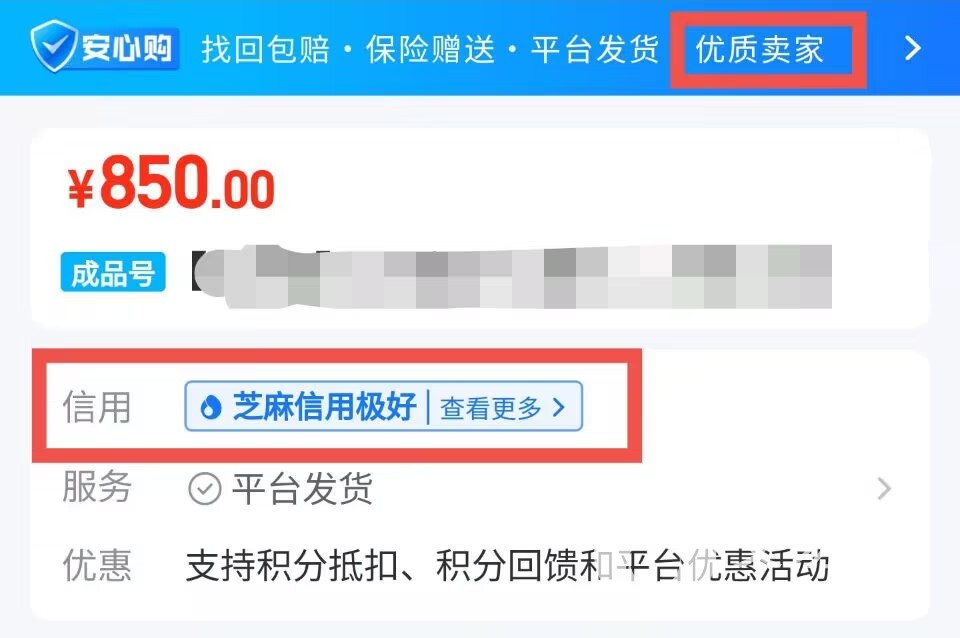Tap the 服务 row label
Image resolution: width=960 pixels, height=638 pixels.
click(97, 487)
